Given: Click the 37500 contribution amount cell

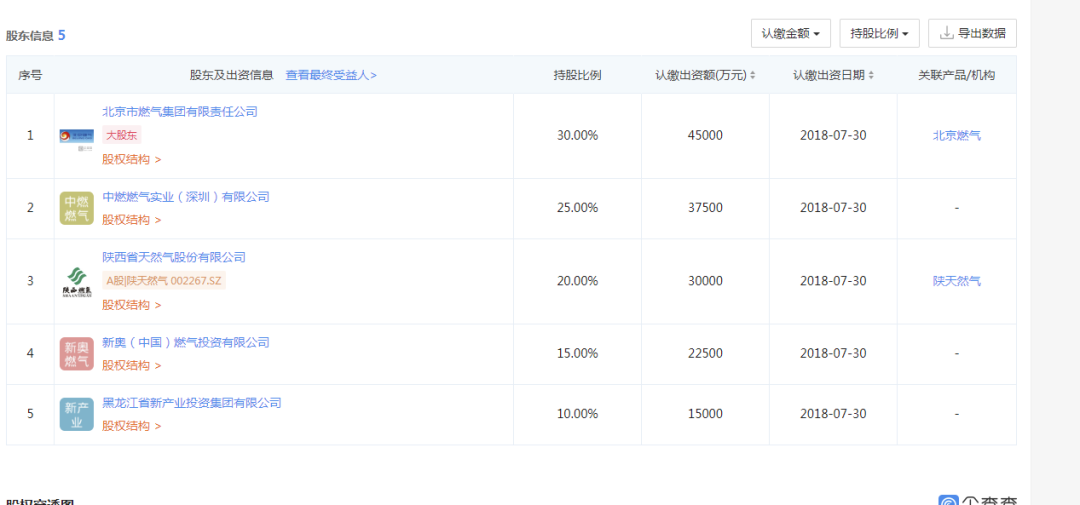Looking at the screenshot, I should click(705, 208).
